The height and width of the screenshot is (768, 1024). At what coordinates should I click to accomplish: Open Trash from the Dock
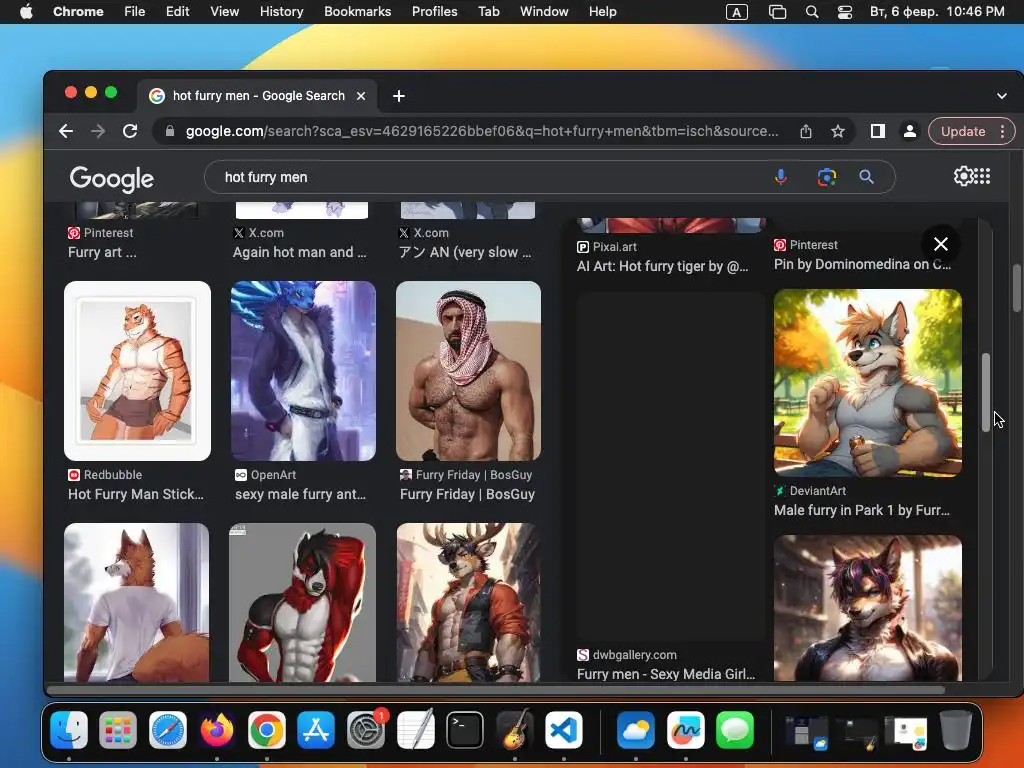pos(955,730)
